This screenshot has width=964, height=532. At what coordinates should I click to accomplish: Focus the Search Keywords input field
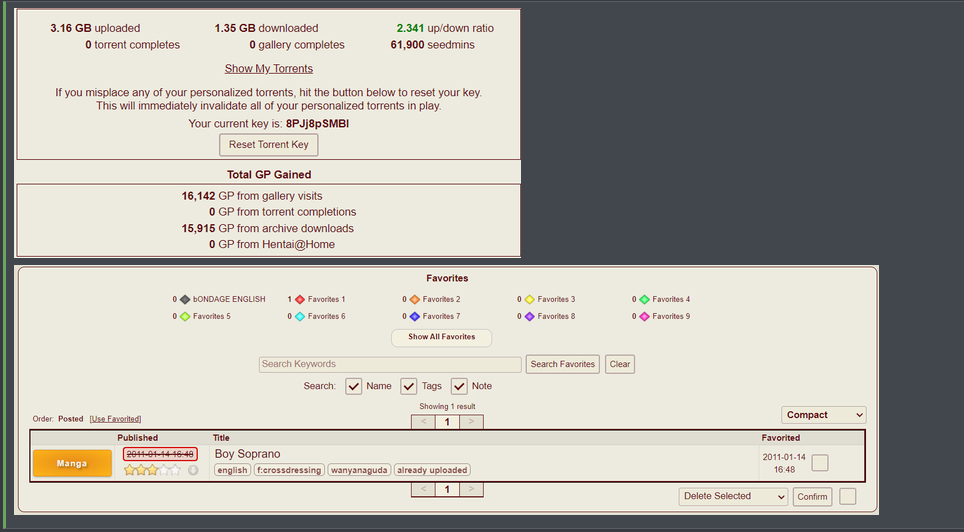click(390, 364)
